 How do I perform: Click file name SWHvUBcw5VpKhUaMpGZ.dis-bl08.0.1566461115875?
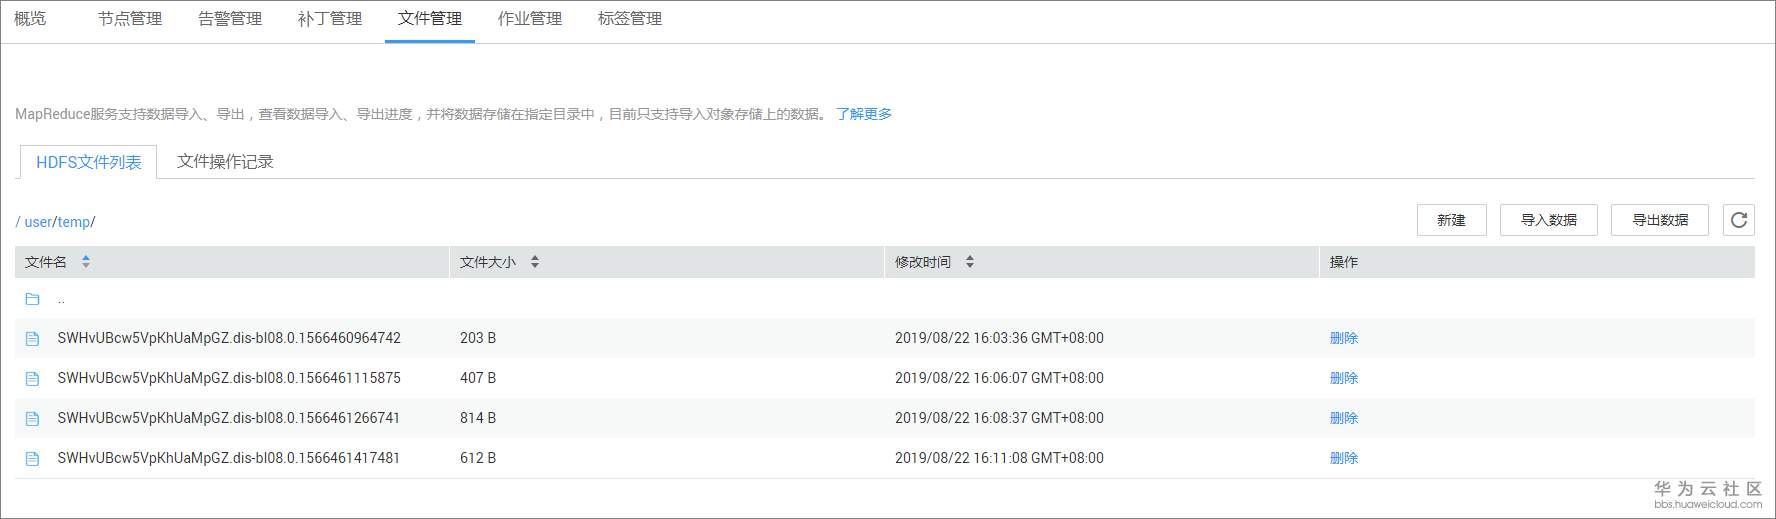tap(229, 378)
